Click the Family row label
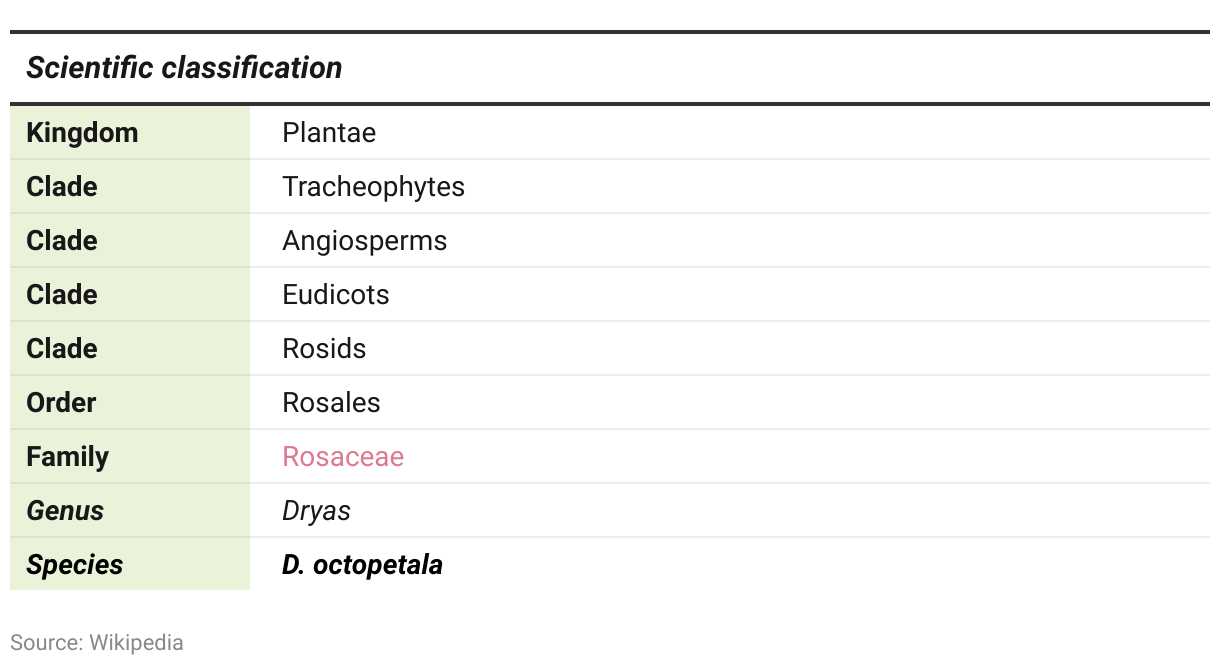This screenshot has width=1220, height=666. [x=67, y=457]
